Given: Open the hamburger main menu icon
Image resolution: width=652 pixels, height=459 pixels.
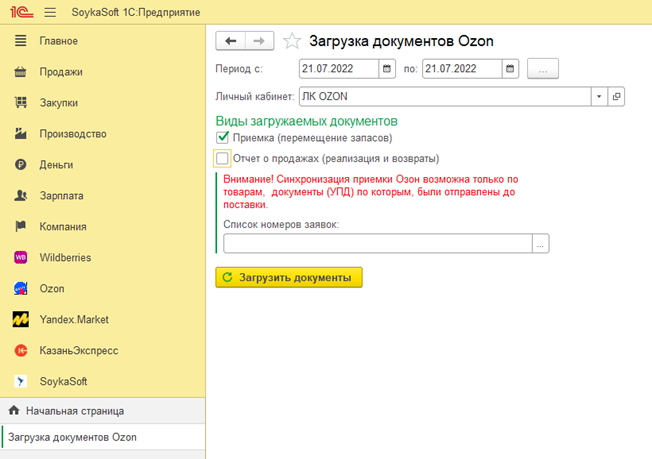Looking at the screenshot, I should coord(50,12).
